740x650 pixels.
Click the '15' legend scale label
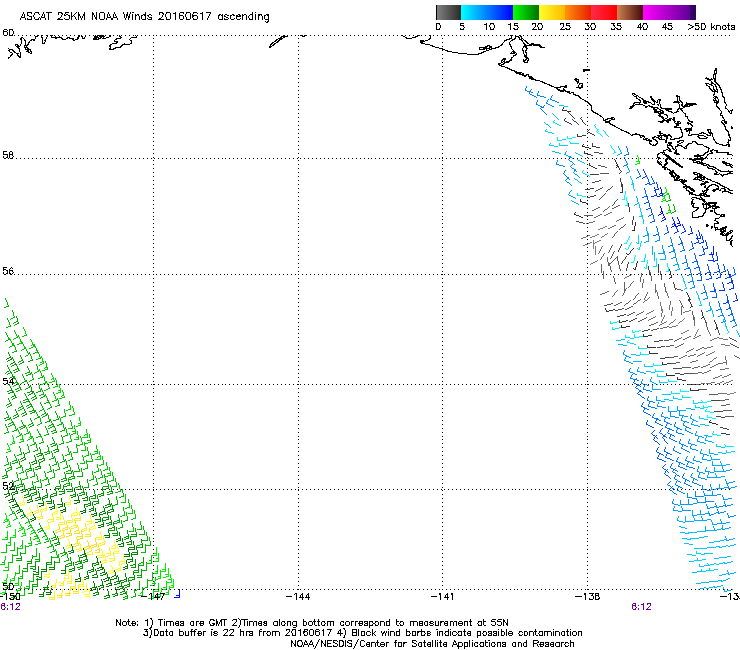point(513,27)
